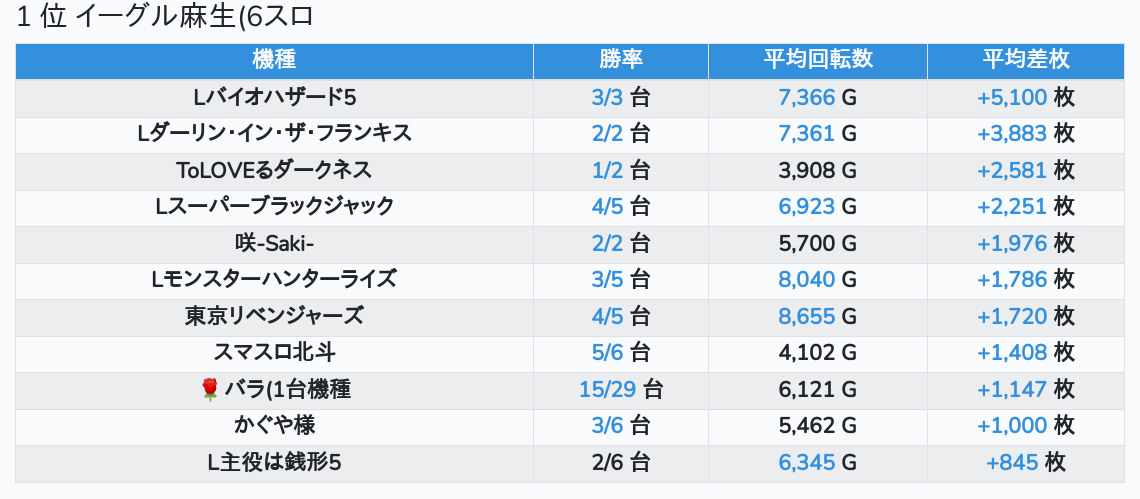
Task: Click the 8,655 average spins value
Action: [x=807, y=316]
